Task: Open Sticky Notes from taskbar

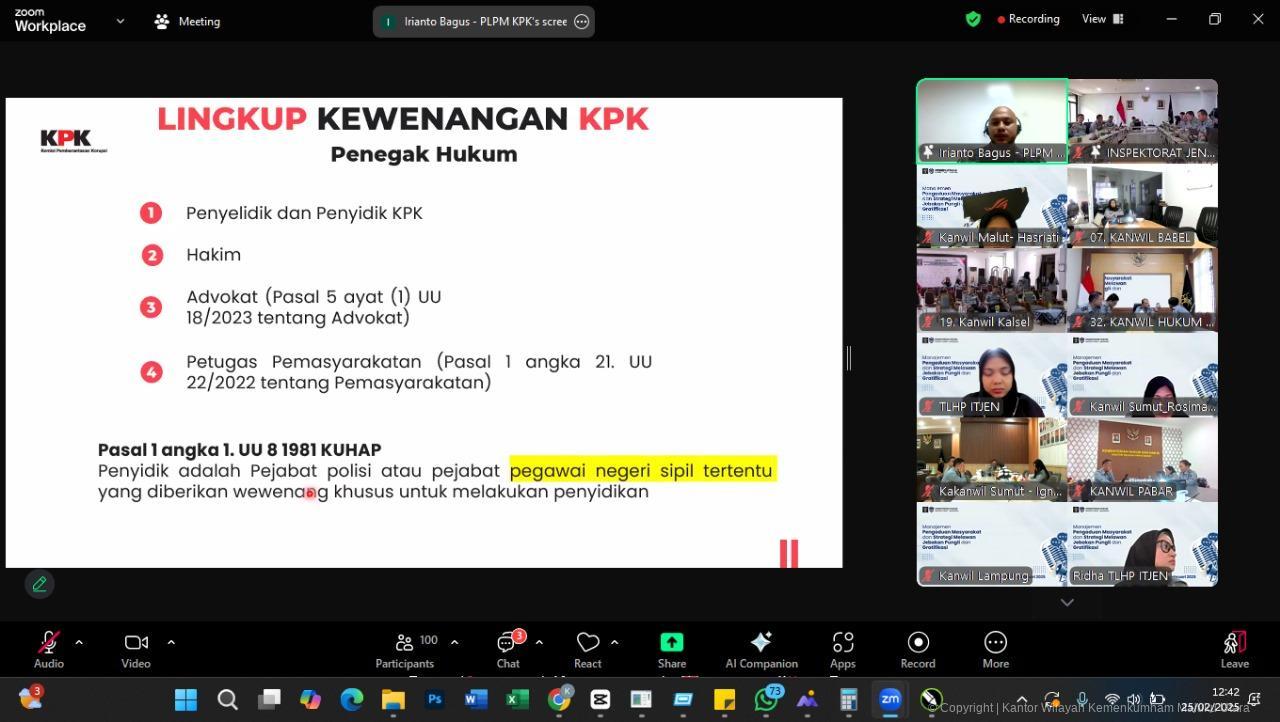Action: (x=724, y=700)
